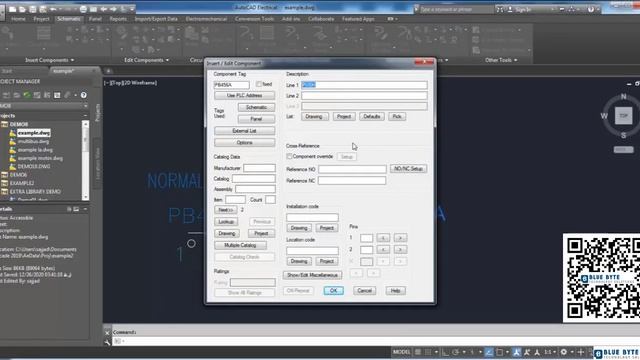Image resolution: width=640 pixels, height=360 pixels.
Task: Click the status bar grid display icon
Action: [x=418, y=352]
